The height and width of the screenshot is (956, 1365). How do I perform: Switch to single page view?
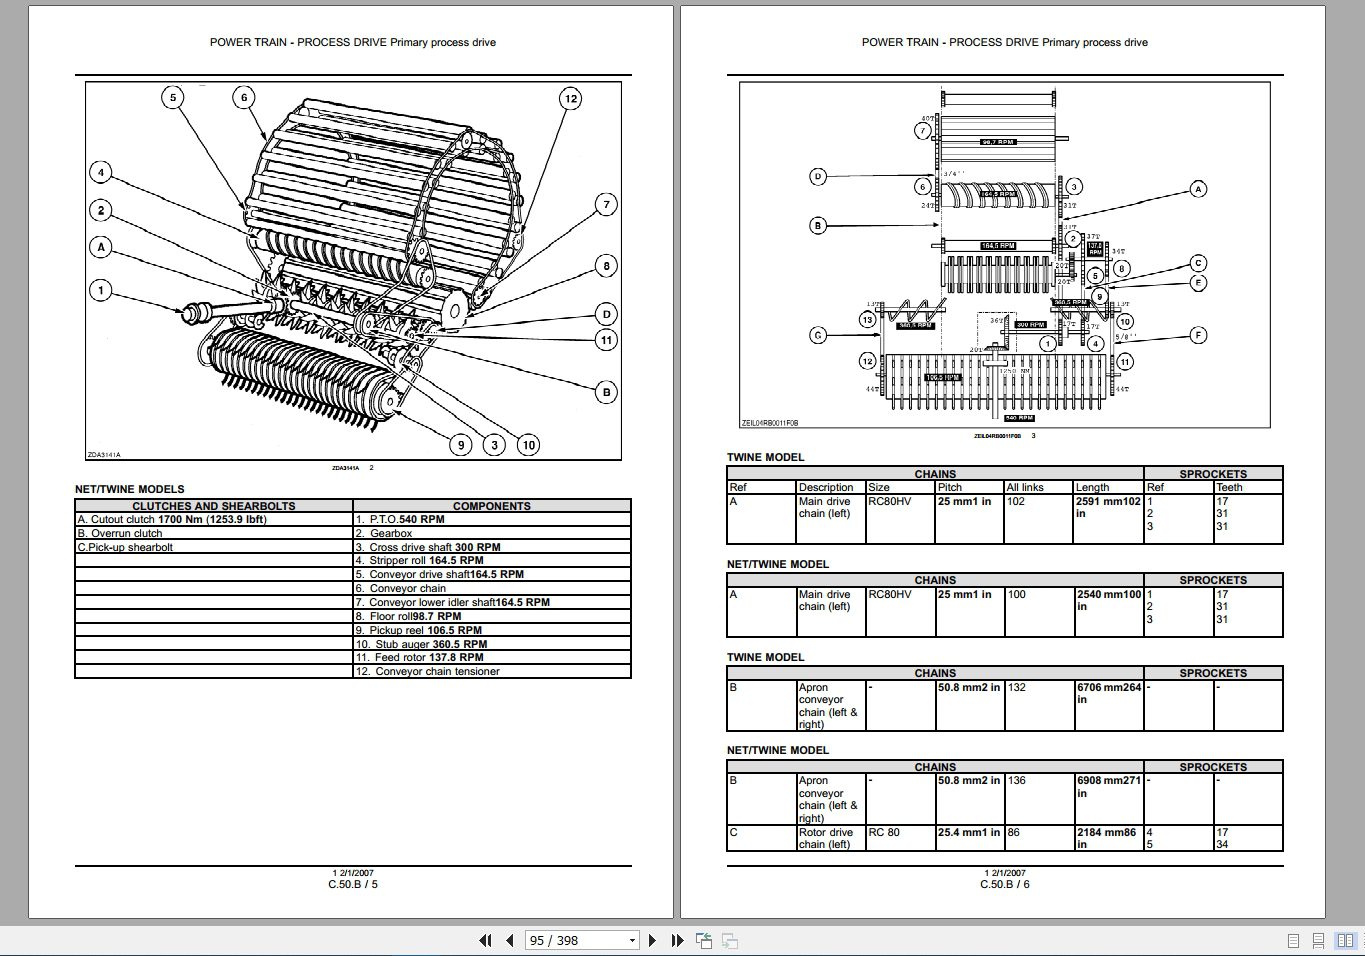pyautogui.click(x=1293, y=941)
